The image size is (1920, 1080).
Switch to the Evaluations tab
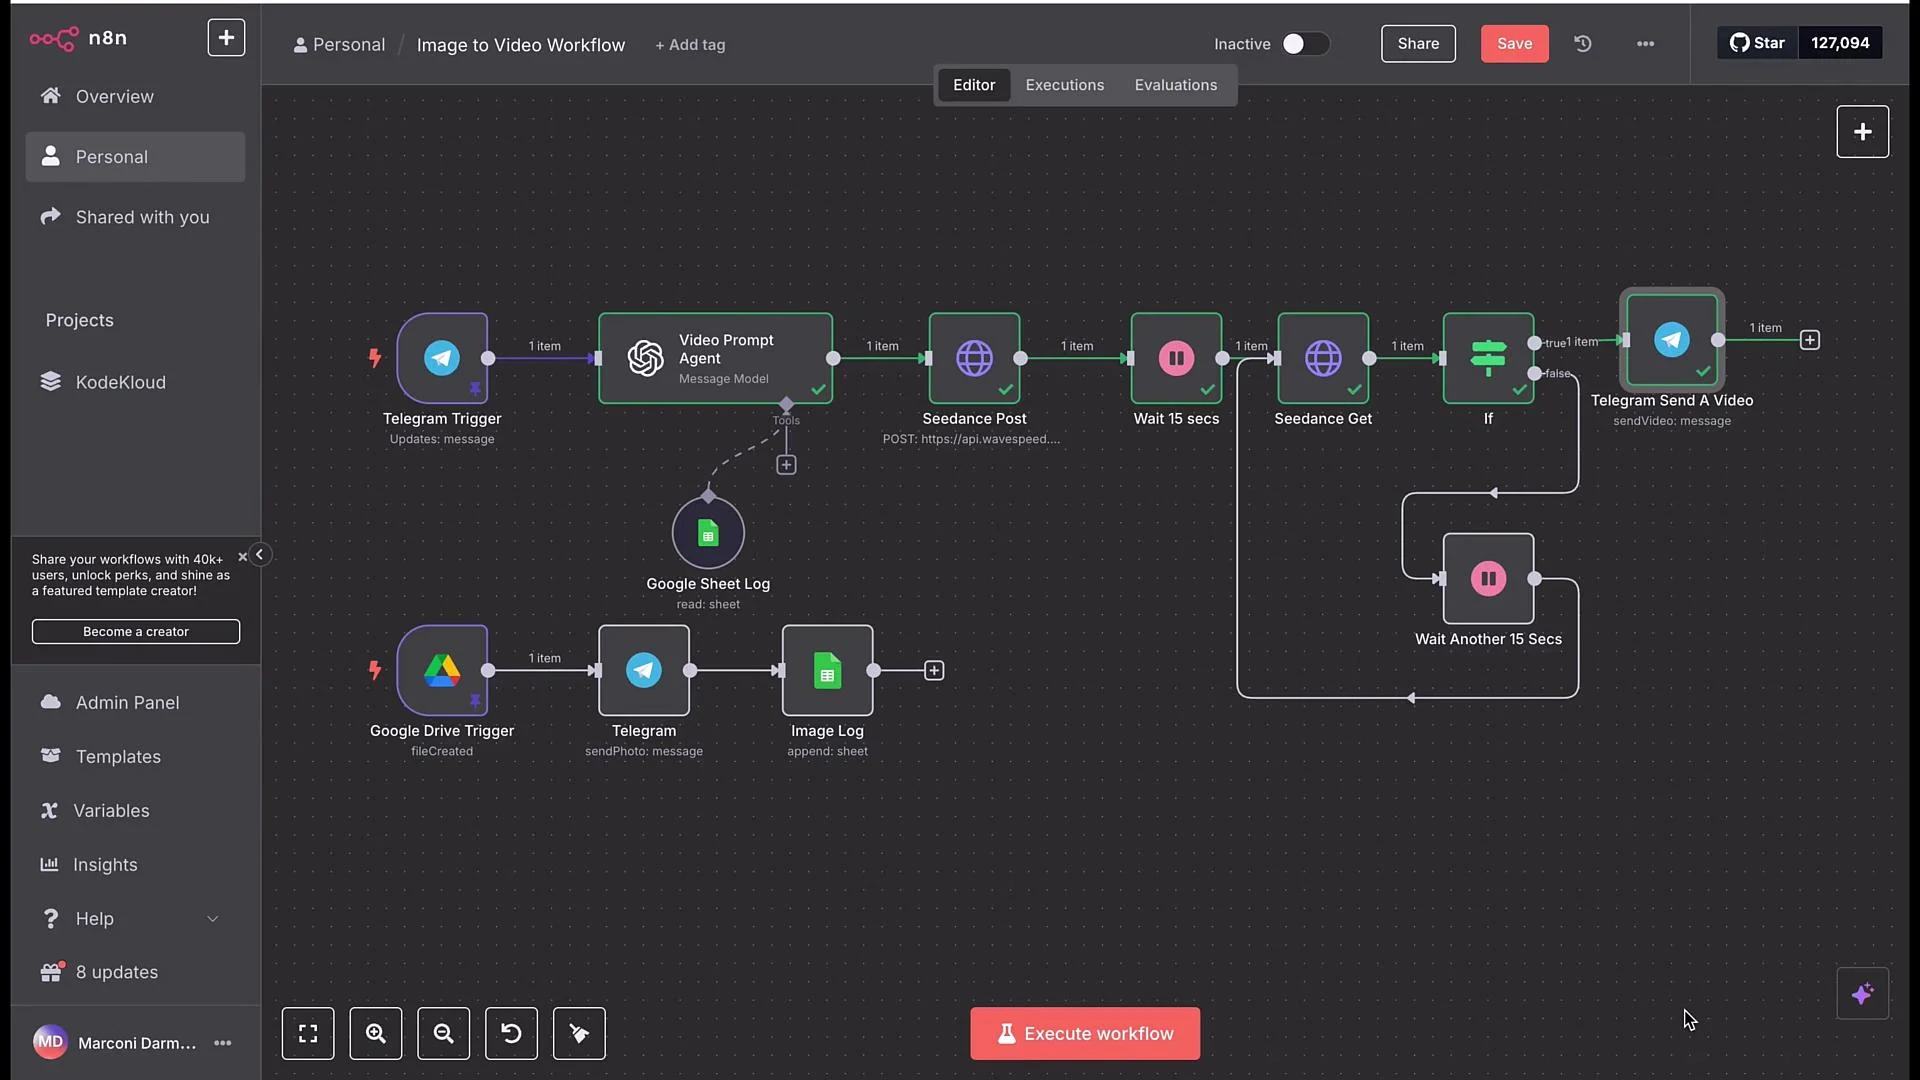(x=1176, y=85)
